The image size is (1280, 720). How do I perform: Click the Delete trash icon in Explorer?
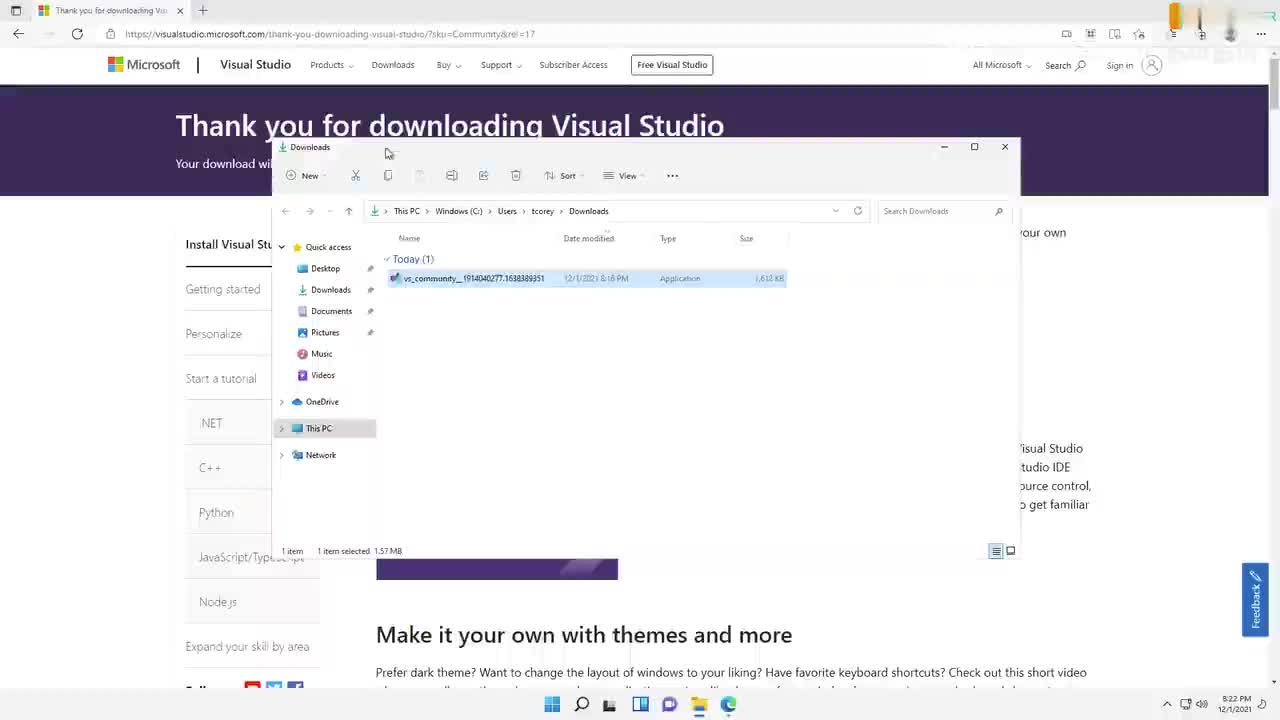tap(516, 176)
